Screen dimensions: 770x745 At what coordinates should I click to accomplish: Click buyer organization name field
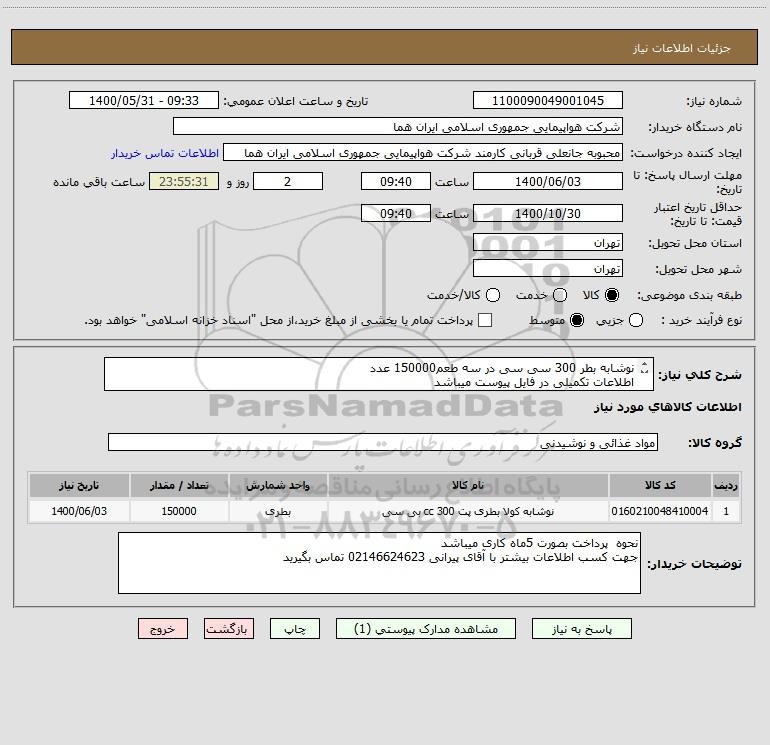[x=398, y=127]
